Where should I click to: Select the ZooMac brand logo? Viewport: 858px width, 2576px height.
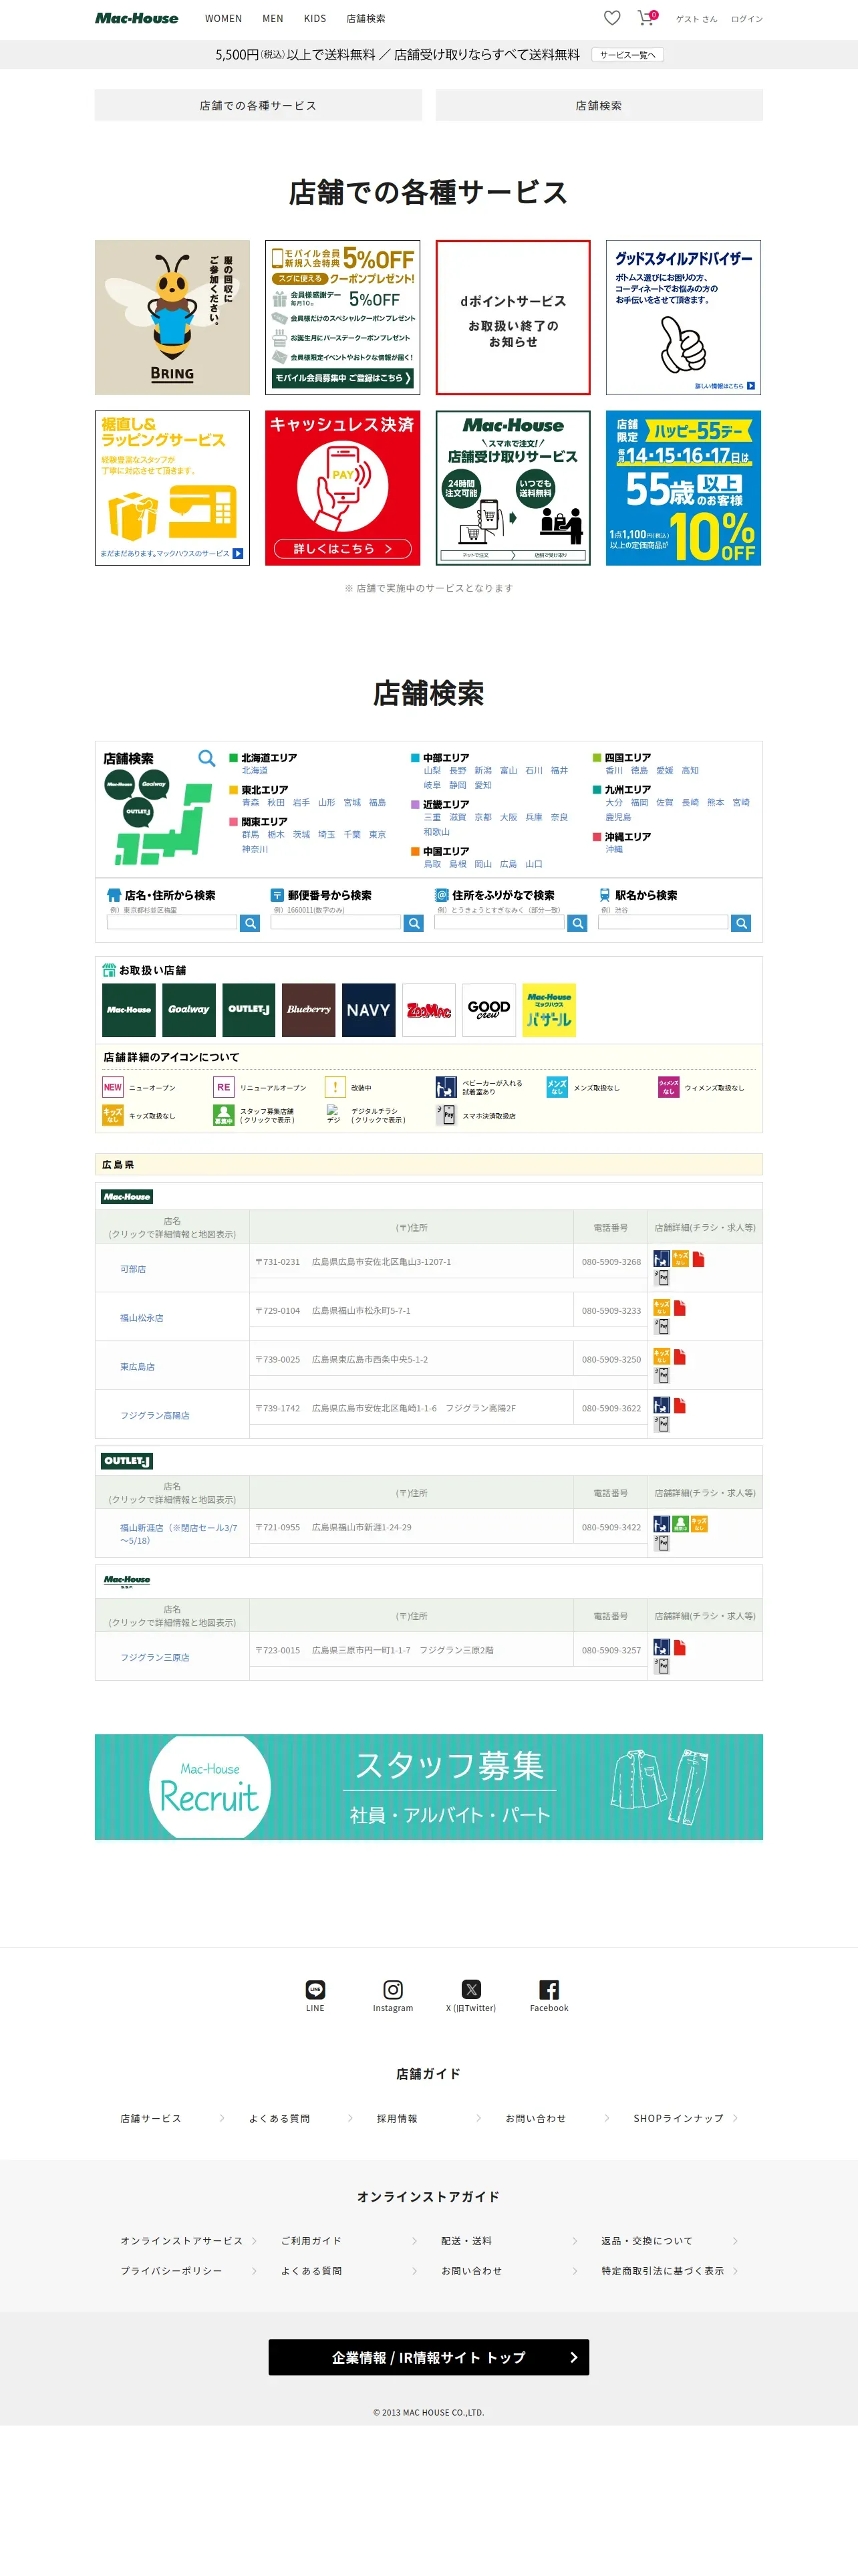[x=429, y=1009]
